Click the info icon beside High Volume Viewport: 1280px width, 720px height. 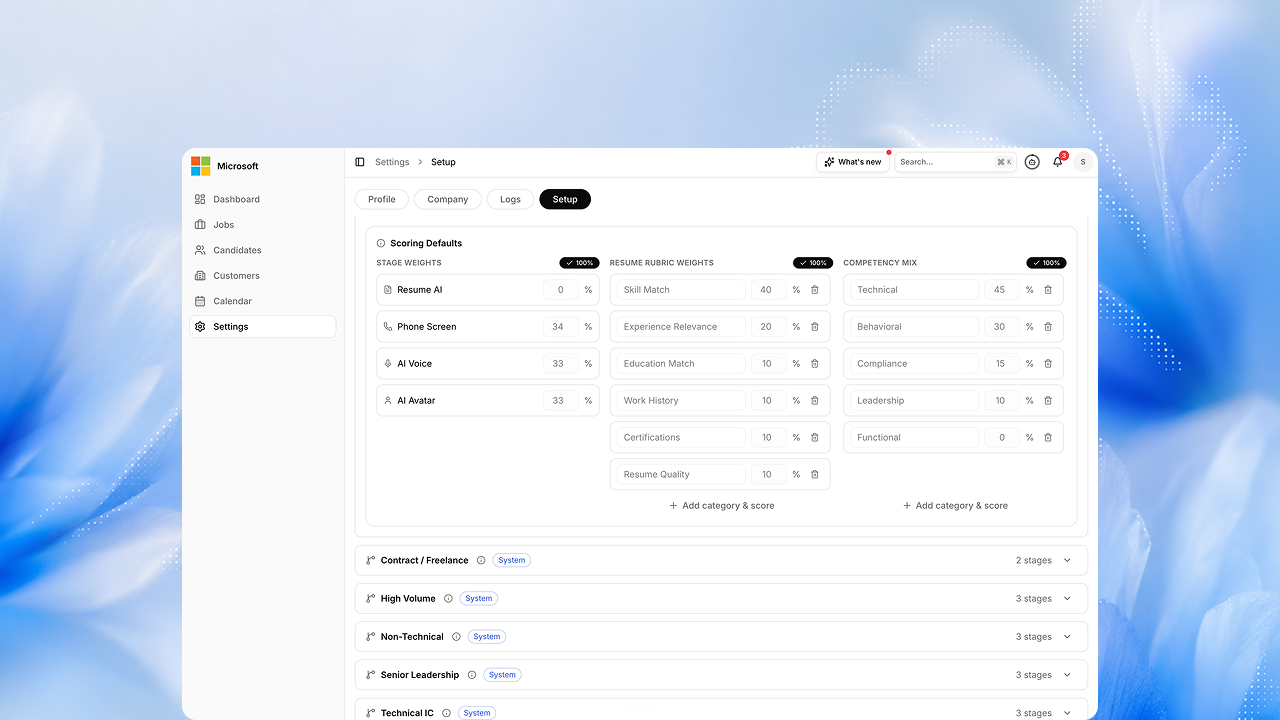point(448,599)
